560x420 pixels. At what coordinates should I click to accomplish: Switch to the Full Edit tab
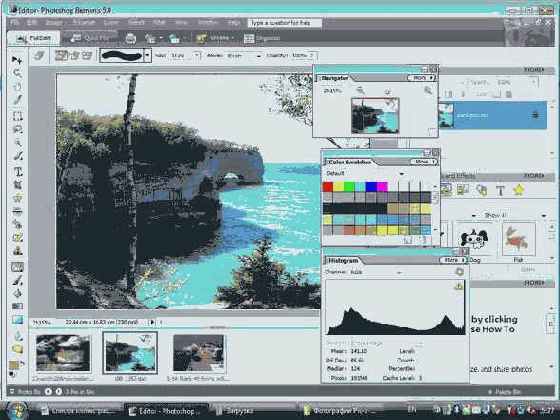(x=34, y=38)
